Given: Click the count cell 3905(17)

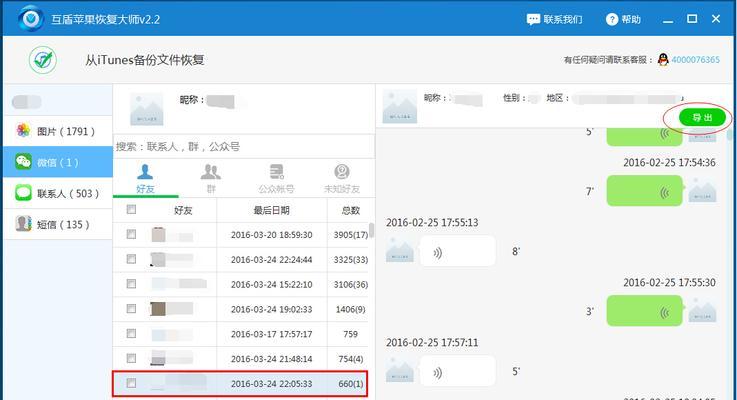Looking at the screenshot, I should coord(351,235).
